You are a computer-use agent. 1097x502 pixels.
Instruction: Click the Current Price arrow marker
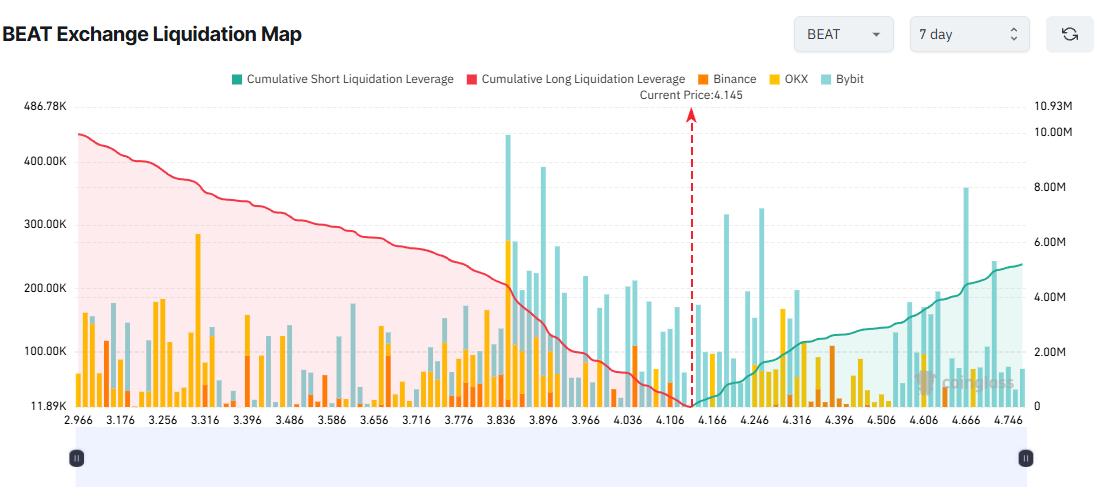pos(691,115)
